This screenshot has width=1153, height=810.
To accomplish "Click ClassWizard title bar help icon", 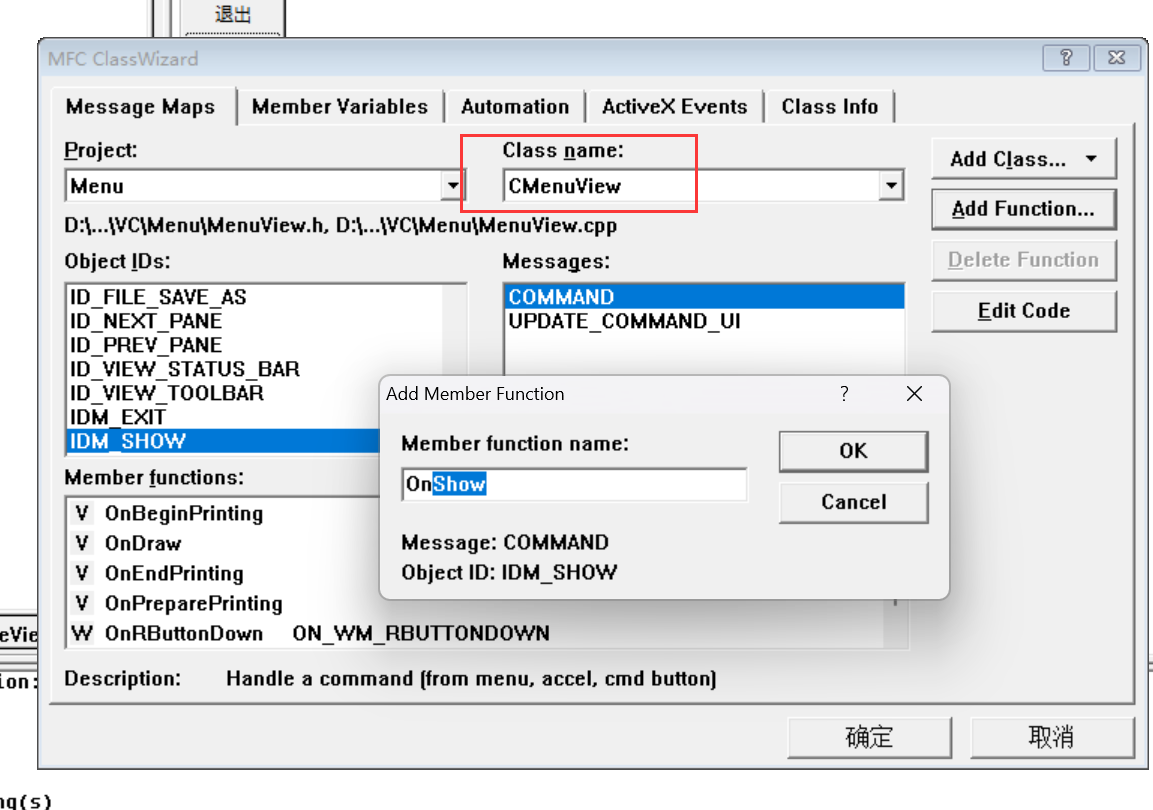I will [1065, 57].
